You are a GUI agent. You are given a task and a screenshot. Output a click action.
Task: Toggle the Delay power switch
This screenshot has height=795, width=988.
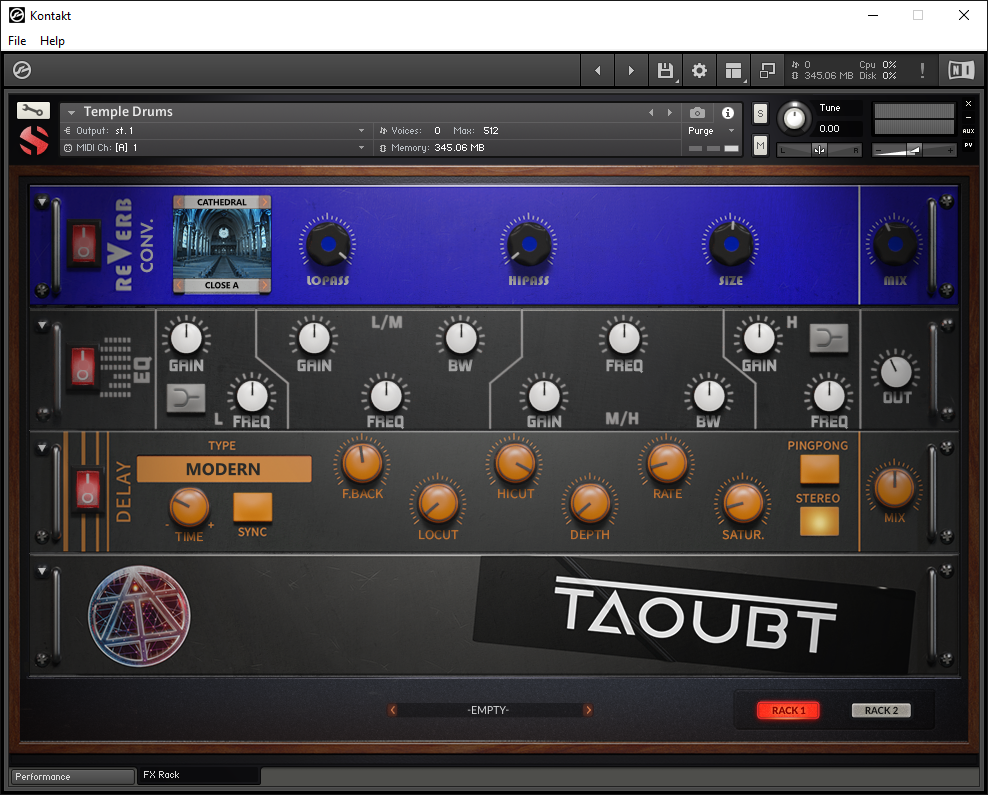tap(88, 489)
